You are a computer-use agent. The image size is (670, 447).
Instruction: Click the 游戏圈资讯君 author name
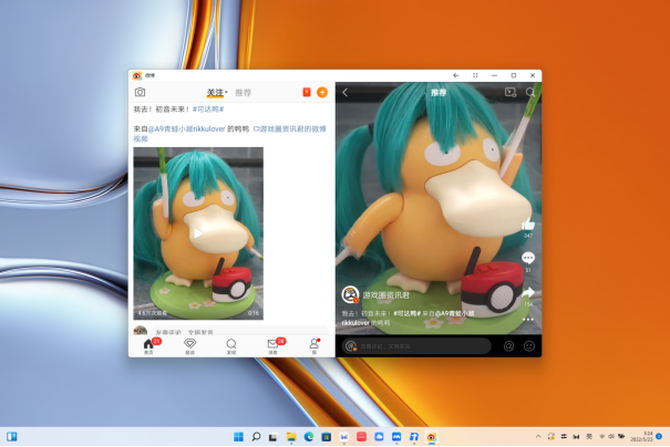(386, 295)
